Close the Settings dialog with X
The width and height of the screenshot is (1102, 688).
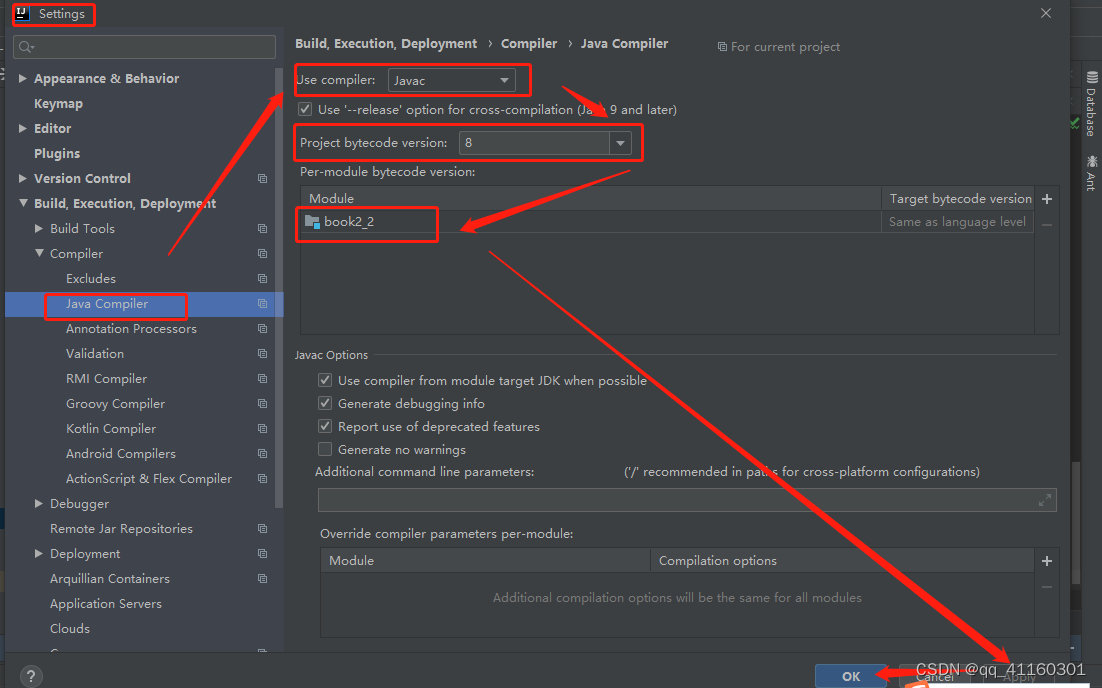pyautogui.click(x=1046, y=13)
